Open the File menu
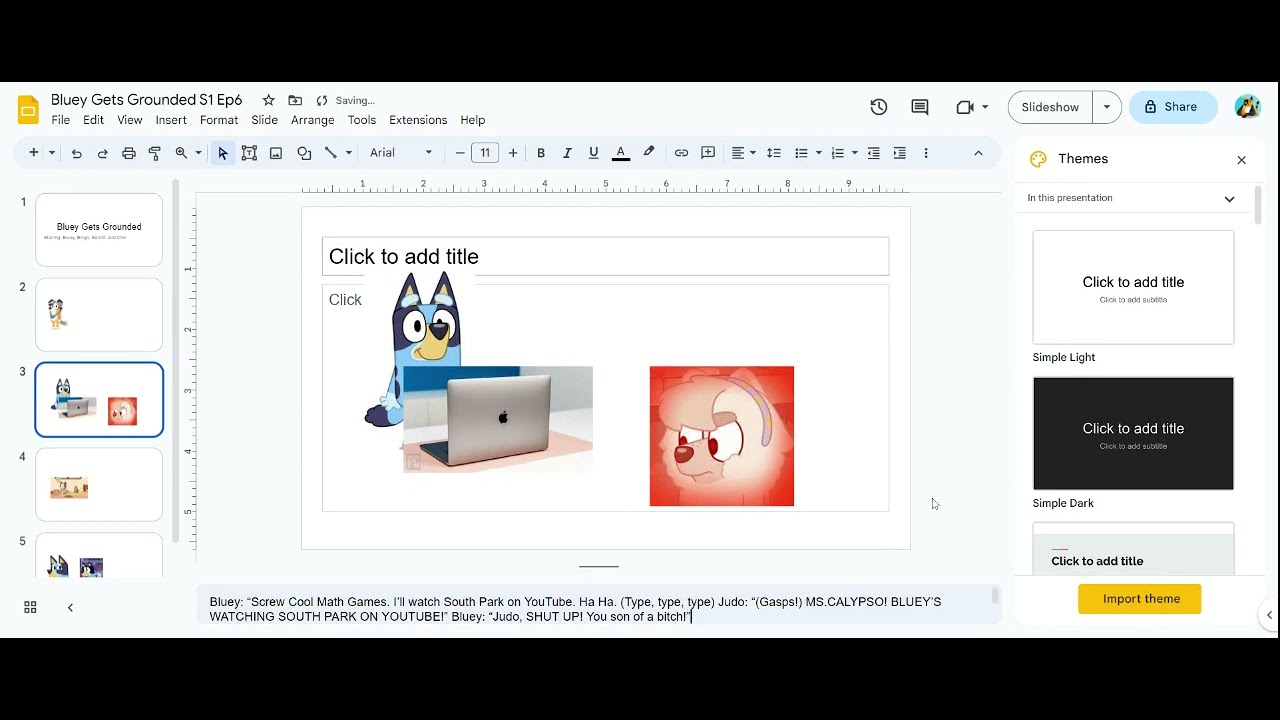 click(x=61, y=120)
